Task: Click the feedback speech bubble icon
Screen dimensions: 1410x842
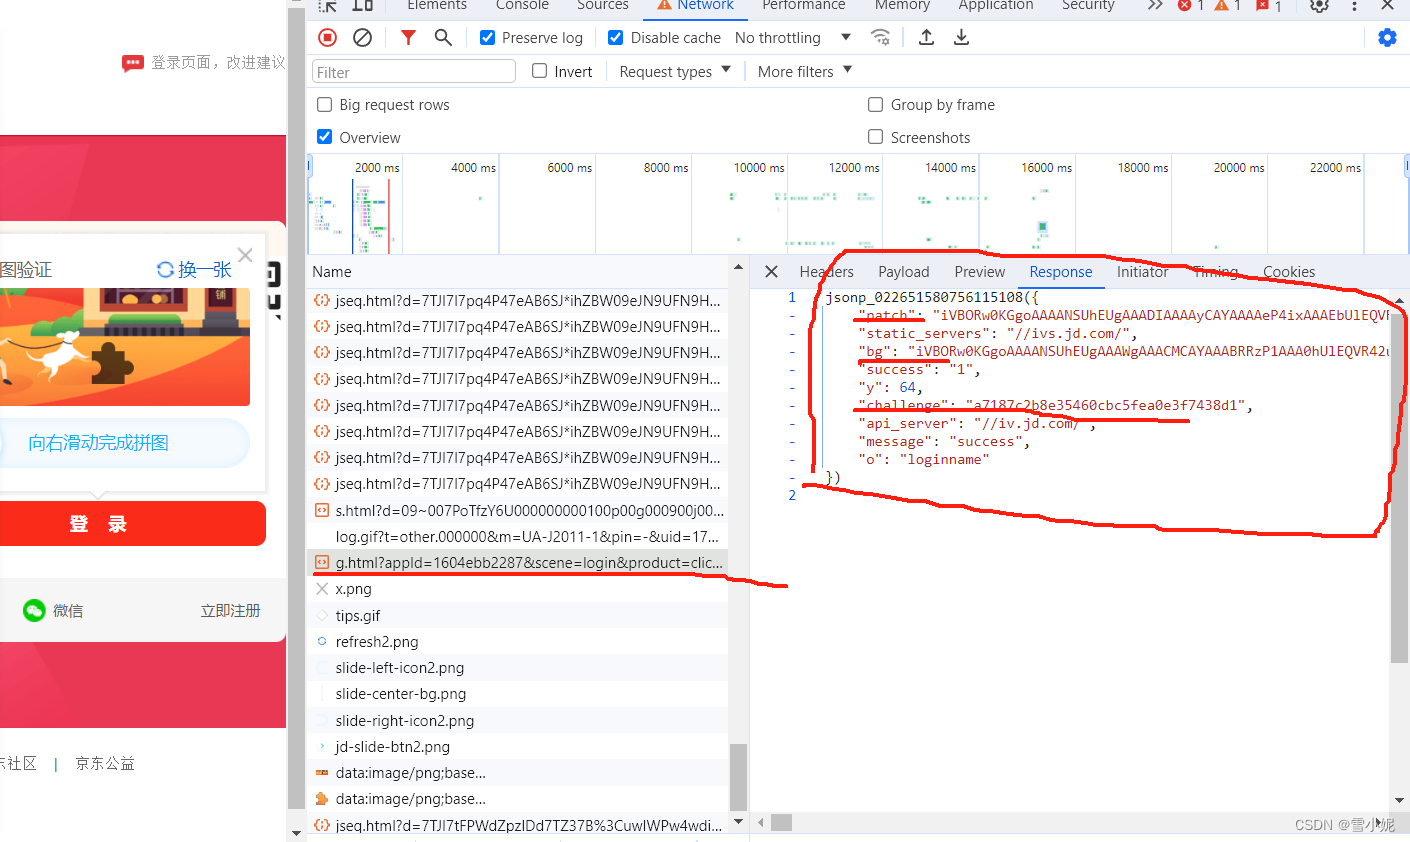Action: (x=132, y=62)
